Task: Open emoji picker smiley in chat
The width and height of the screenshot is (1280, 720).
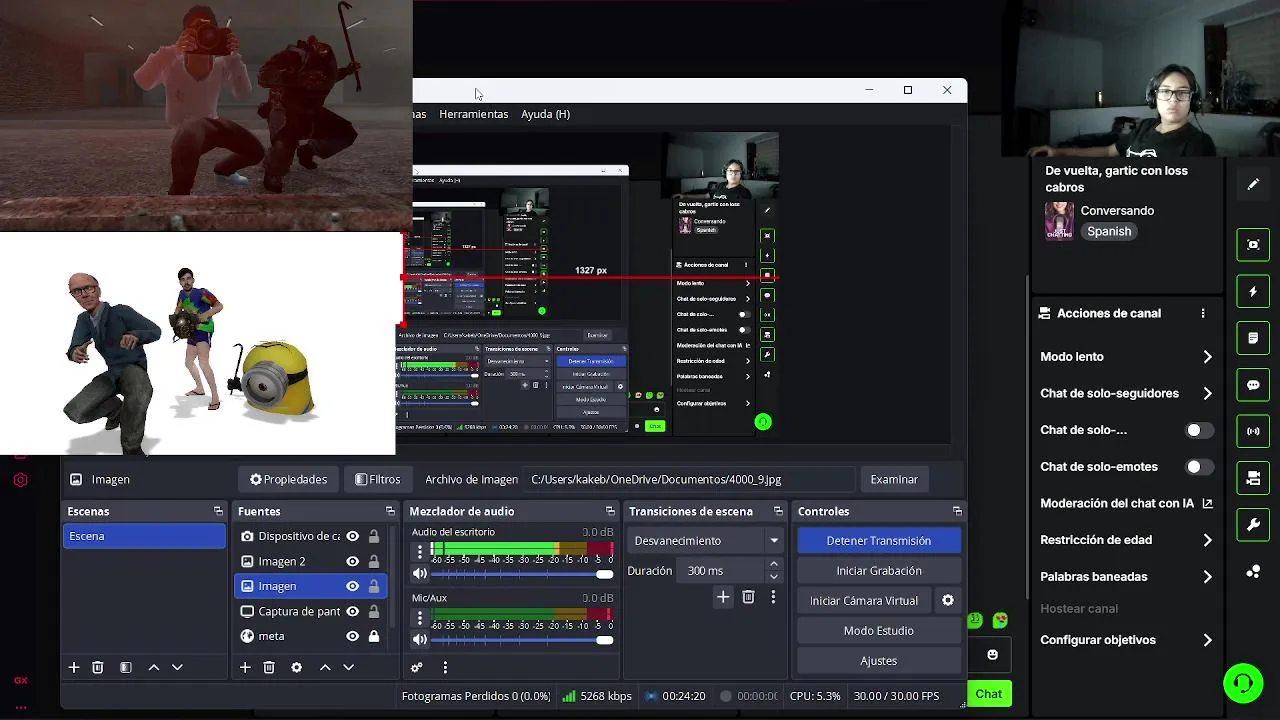Action: [992, 655]
